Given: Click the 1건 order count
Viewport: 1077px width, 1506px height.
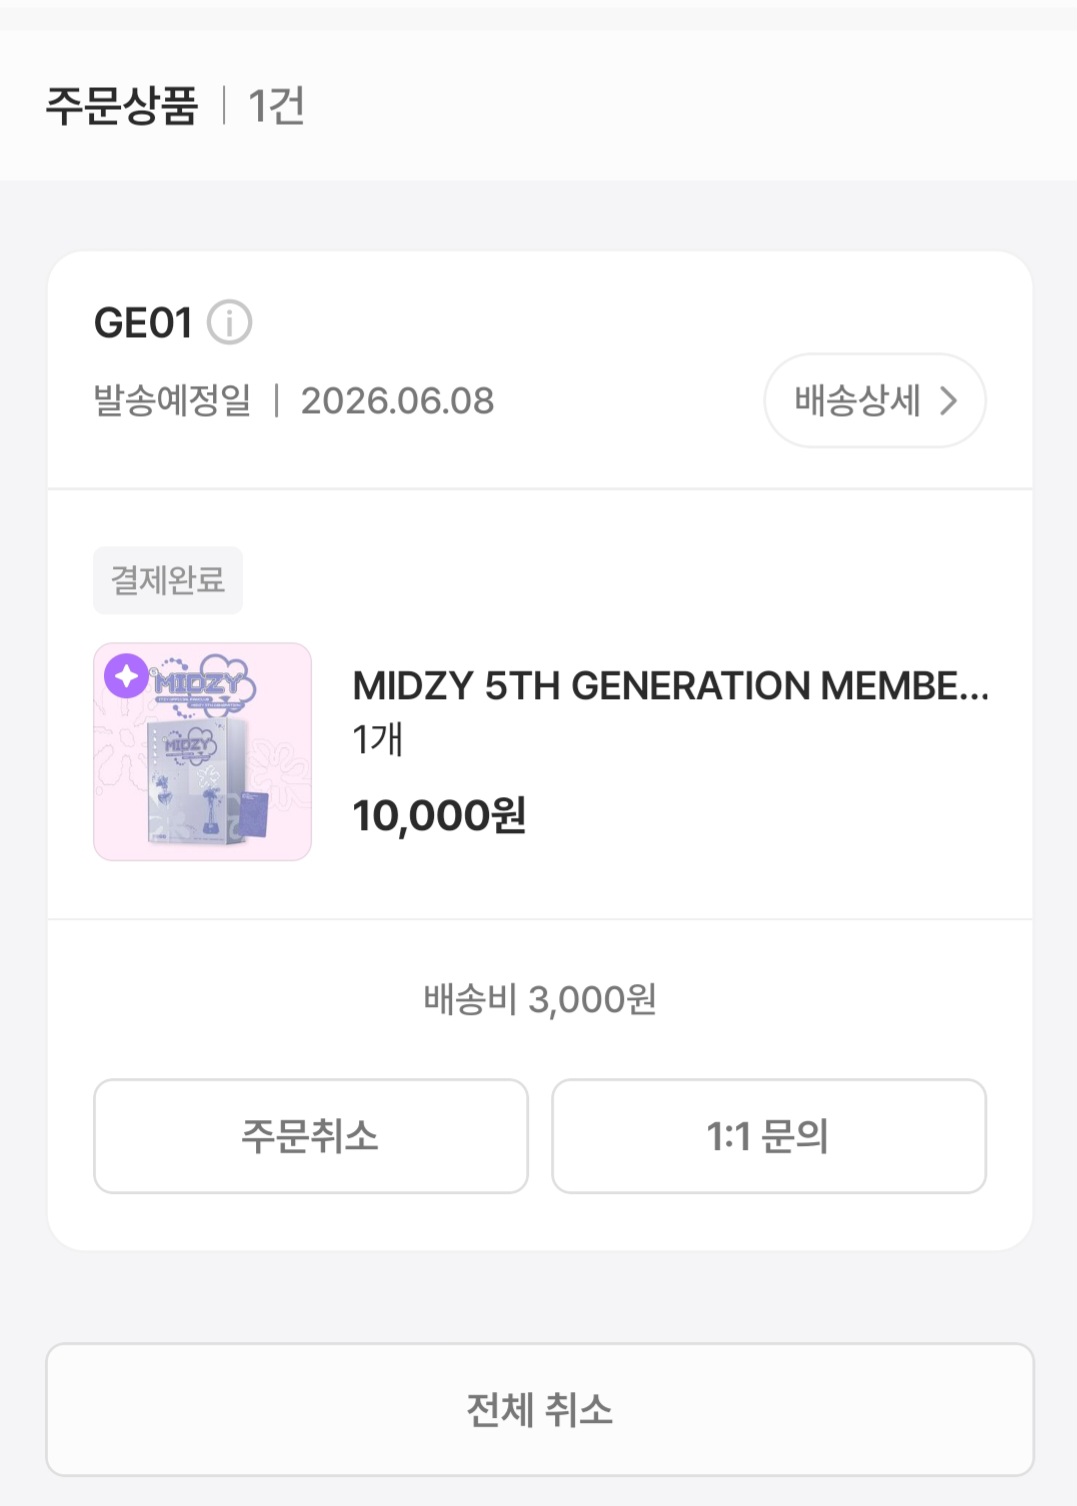Looking at the screenshot, I should (x=276, y=106).
